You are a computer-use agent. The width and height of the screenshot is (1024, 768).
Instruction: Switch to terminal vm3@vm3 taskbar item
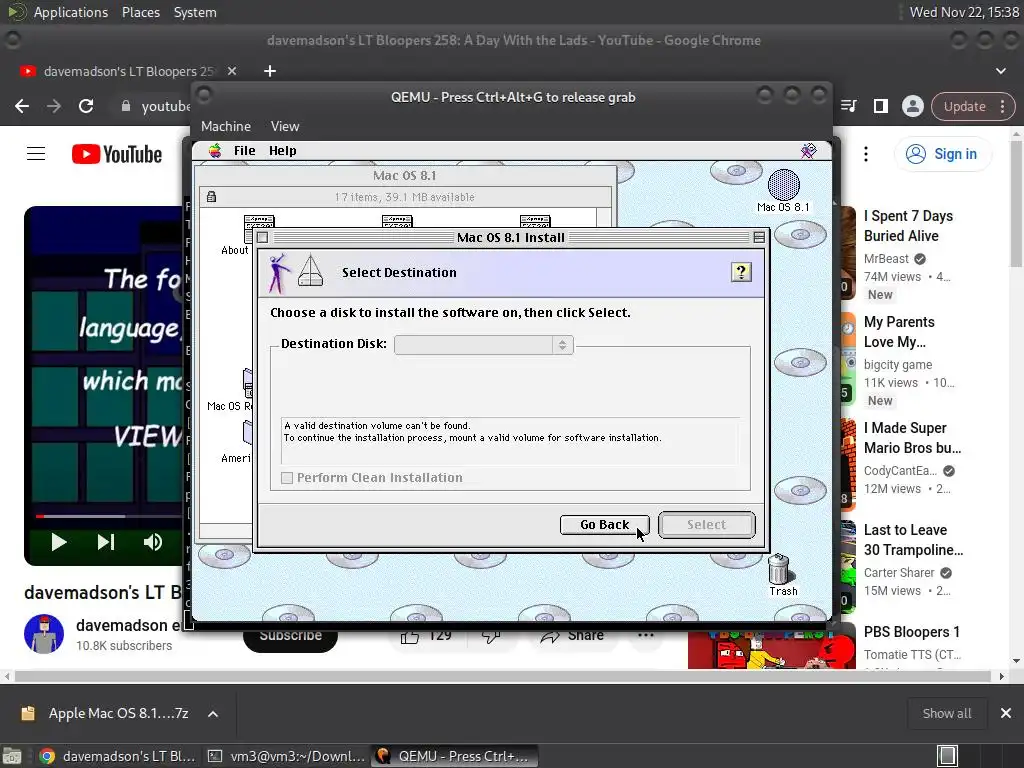286,756
